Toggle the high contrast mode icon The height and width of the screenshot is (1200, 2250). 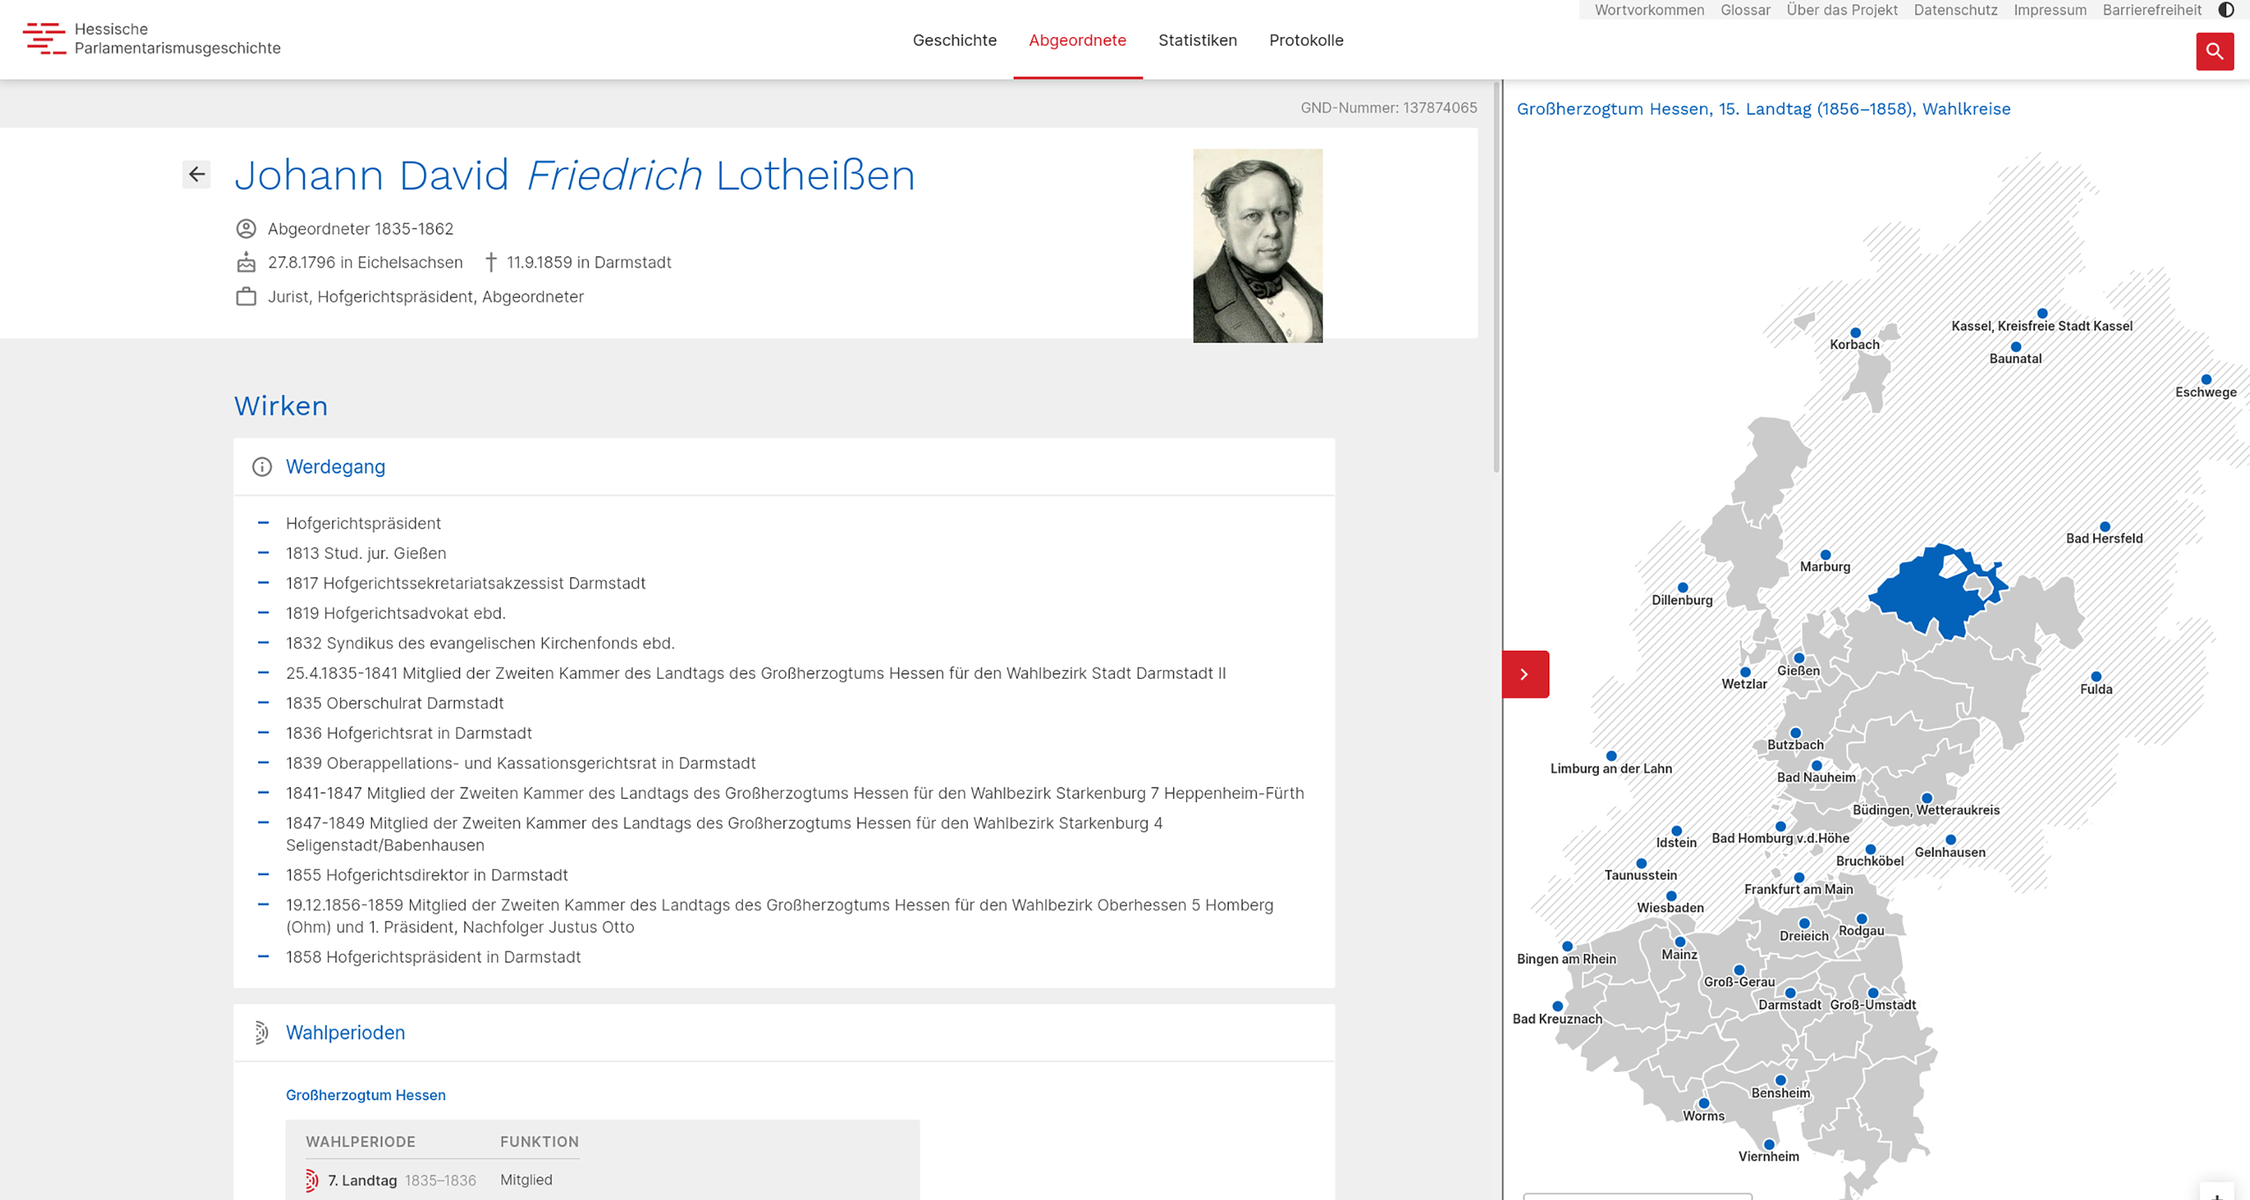point(2226,10)
